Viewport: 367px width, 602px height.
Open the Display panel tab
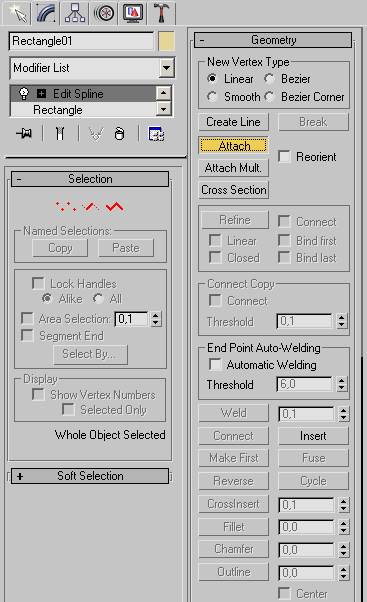pyautogui.click(x=133, y=13)
